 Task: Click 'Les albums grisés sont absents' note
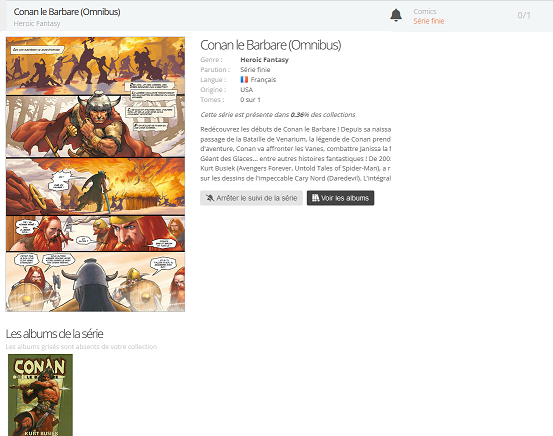[x=81, y=347]
